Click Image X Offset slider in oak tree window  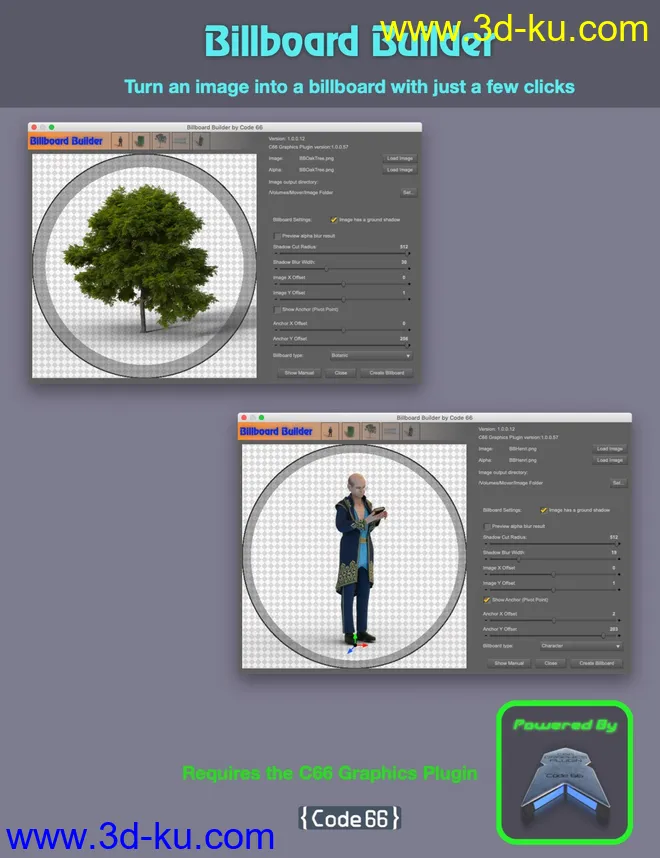click(x=342, y=284)
